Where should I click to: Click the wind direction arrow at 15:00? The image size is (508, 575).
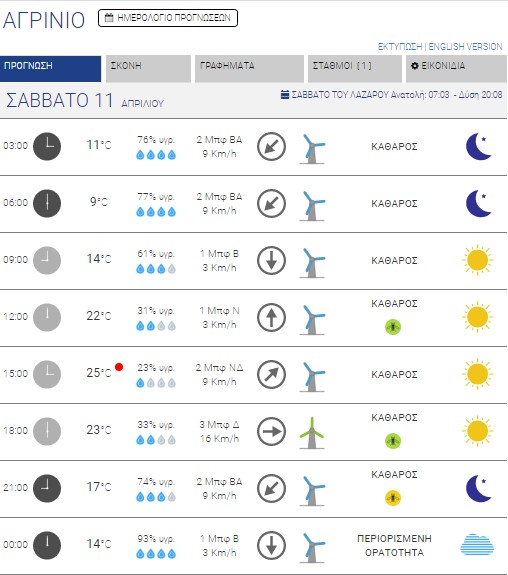(271, 374)
